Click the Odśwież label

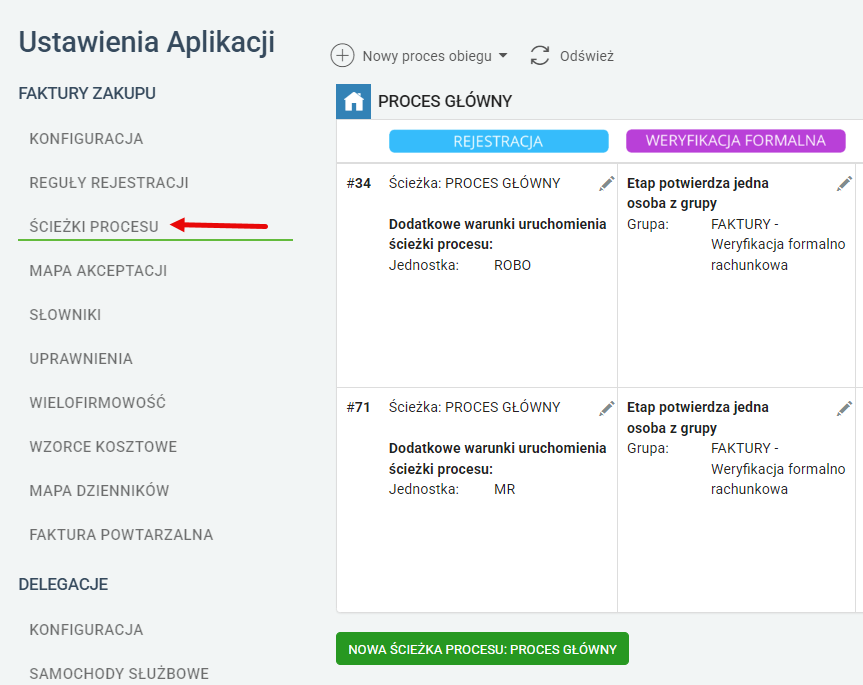(x=587, y=56)
